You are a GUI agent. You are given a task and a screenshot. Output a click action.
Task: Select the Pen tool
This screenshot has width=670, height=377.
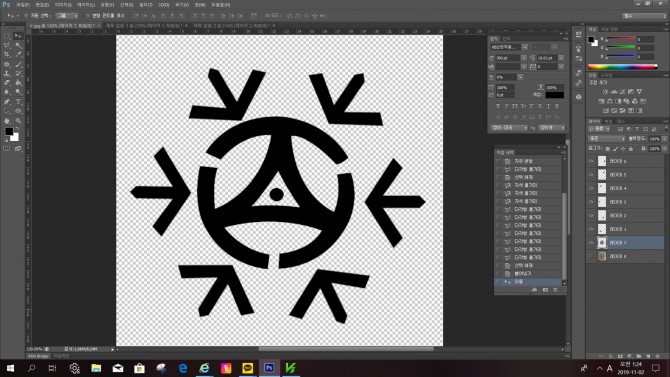7,102
